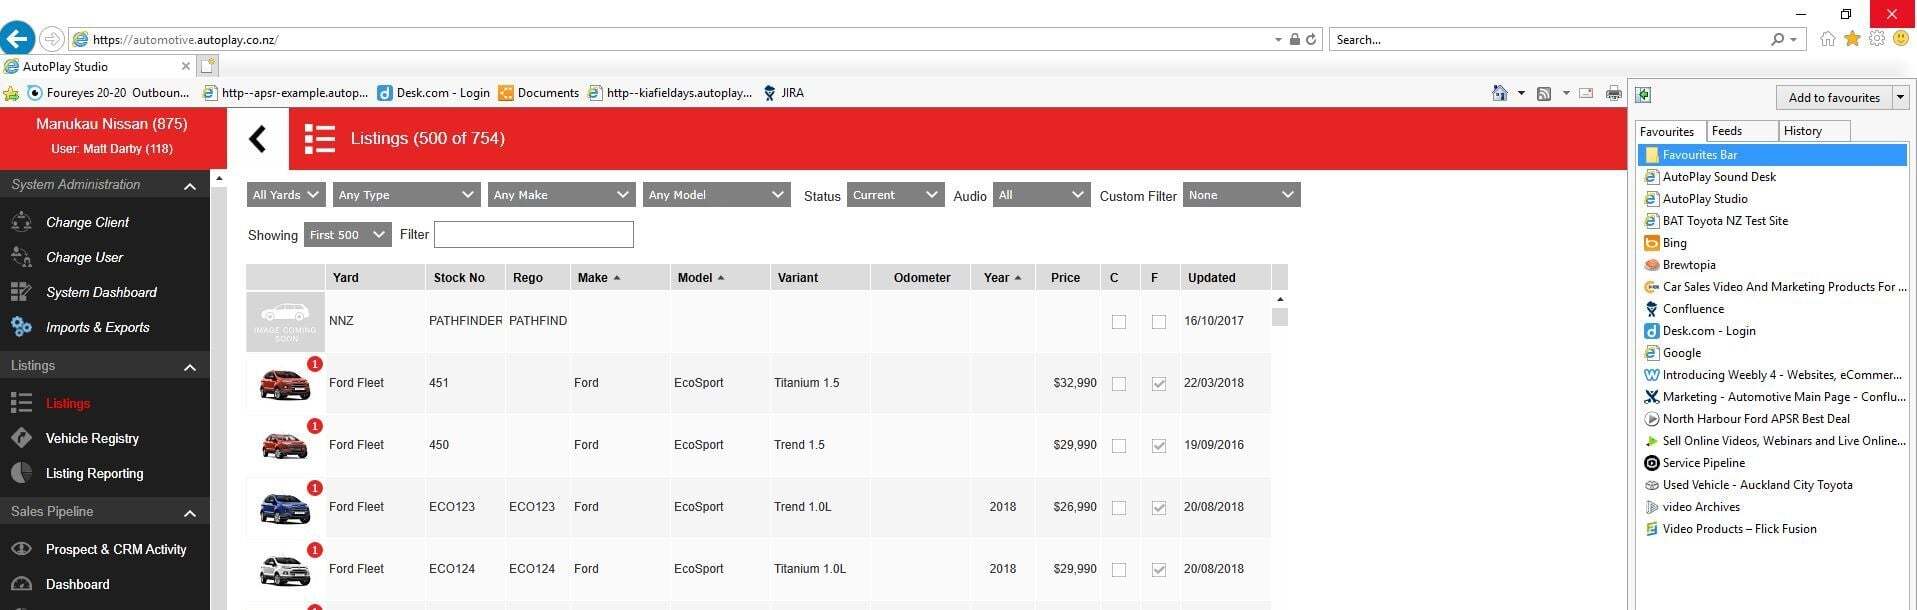Open Vehicle Registry in sidebar menu
1917x610 pixels.
point(92,438)
